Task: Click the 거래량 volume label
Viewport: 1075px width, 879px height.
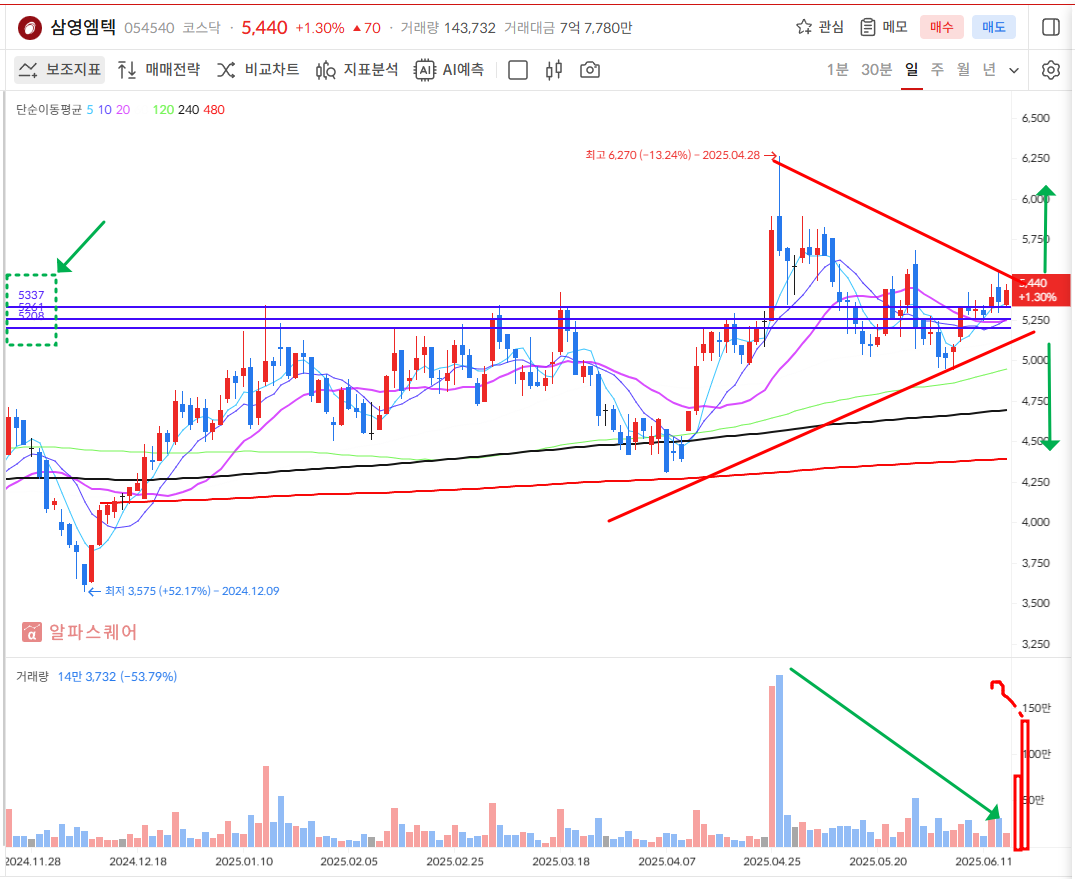Action: click(32, 676)
